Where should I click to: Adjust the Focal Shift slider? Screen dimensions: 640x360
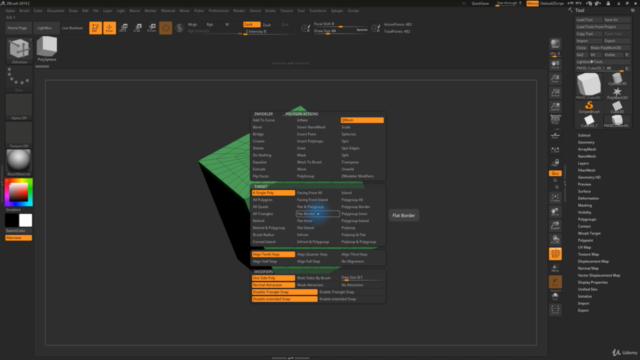(x=340, y=24)
